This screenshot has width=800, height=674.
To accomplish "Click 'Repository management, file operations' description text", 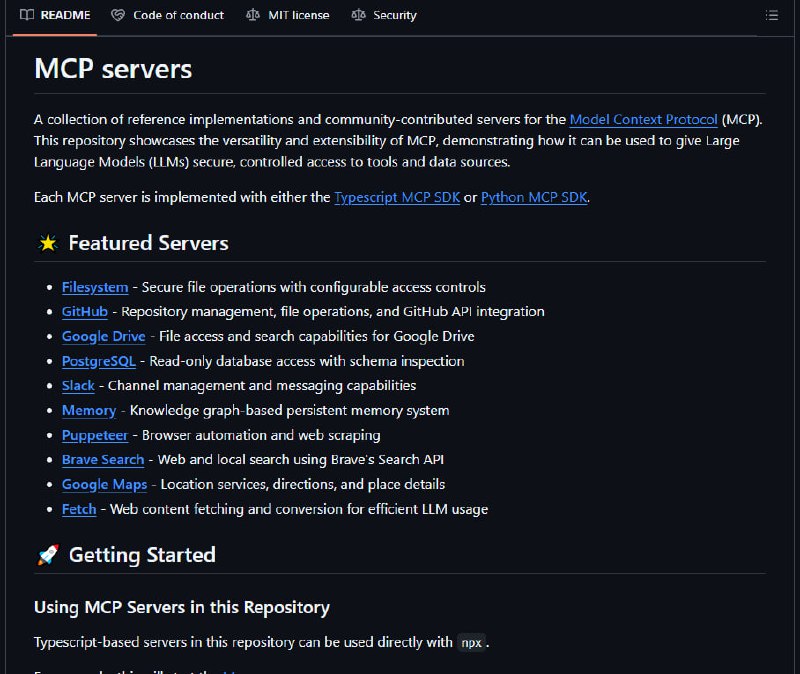I will tap(333, 312).
